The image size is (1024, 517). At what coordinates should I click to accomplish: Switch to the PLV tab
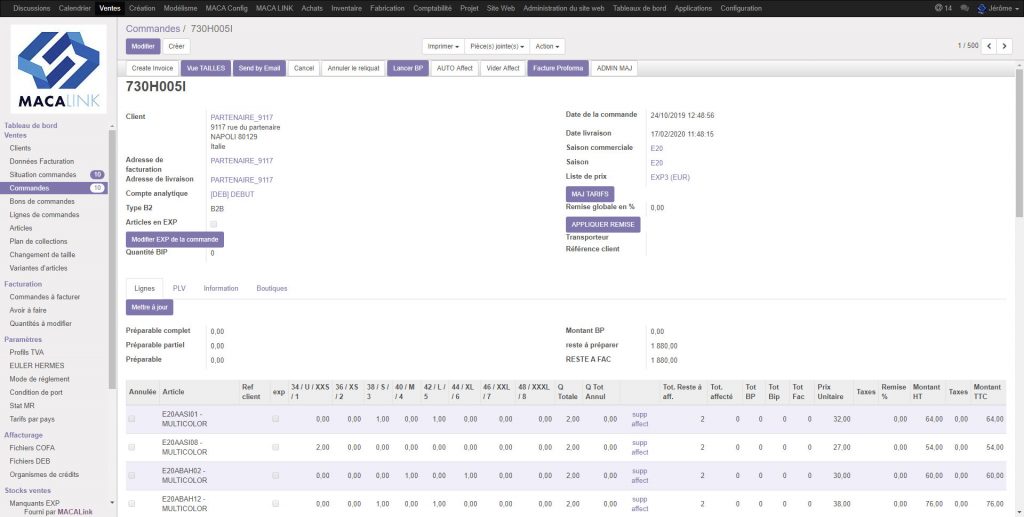tap(179, 288)
